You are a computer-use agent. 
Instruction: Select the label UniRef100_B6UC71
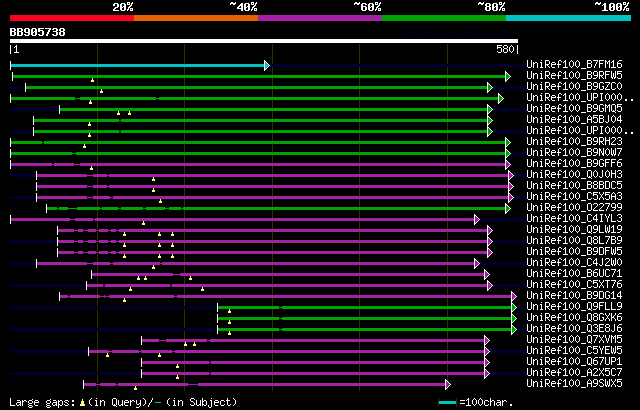pos(574,274)
